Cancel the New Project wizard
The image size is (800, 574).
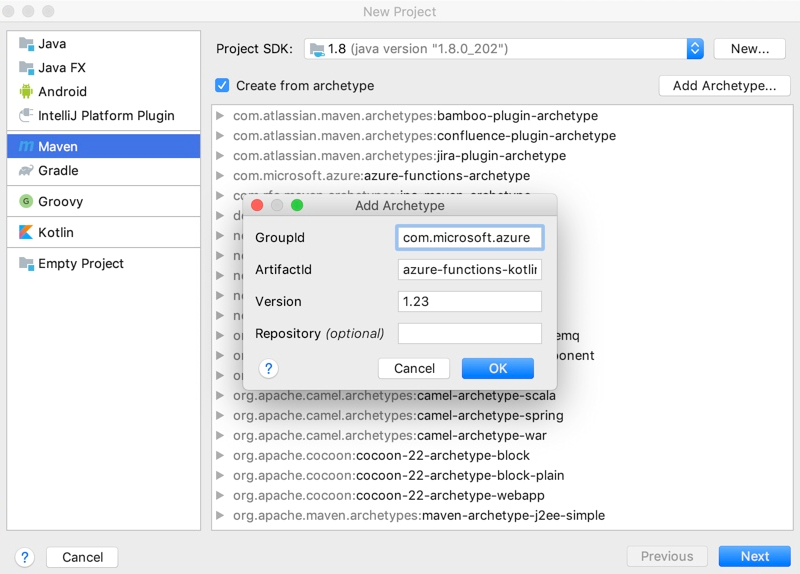82,557
